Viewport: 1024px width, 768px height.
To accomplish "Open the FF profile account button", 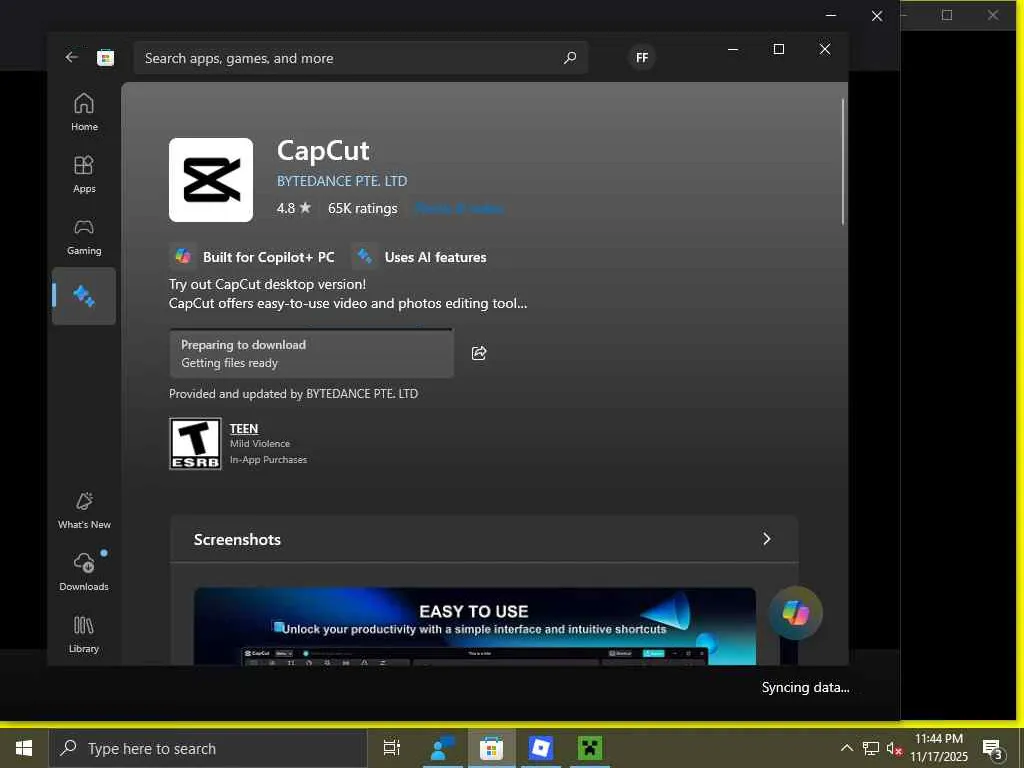I will point(642,57).
